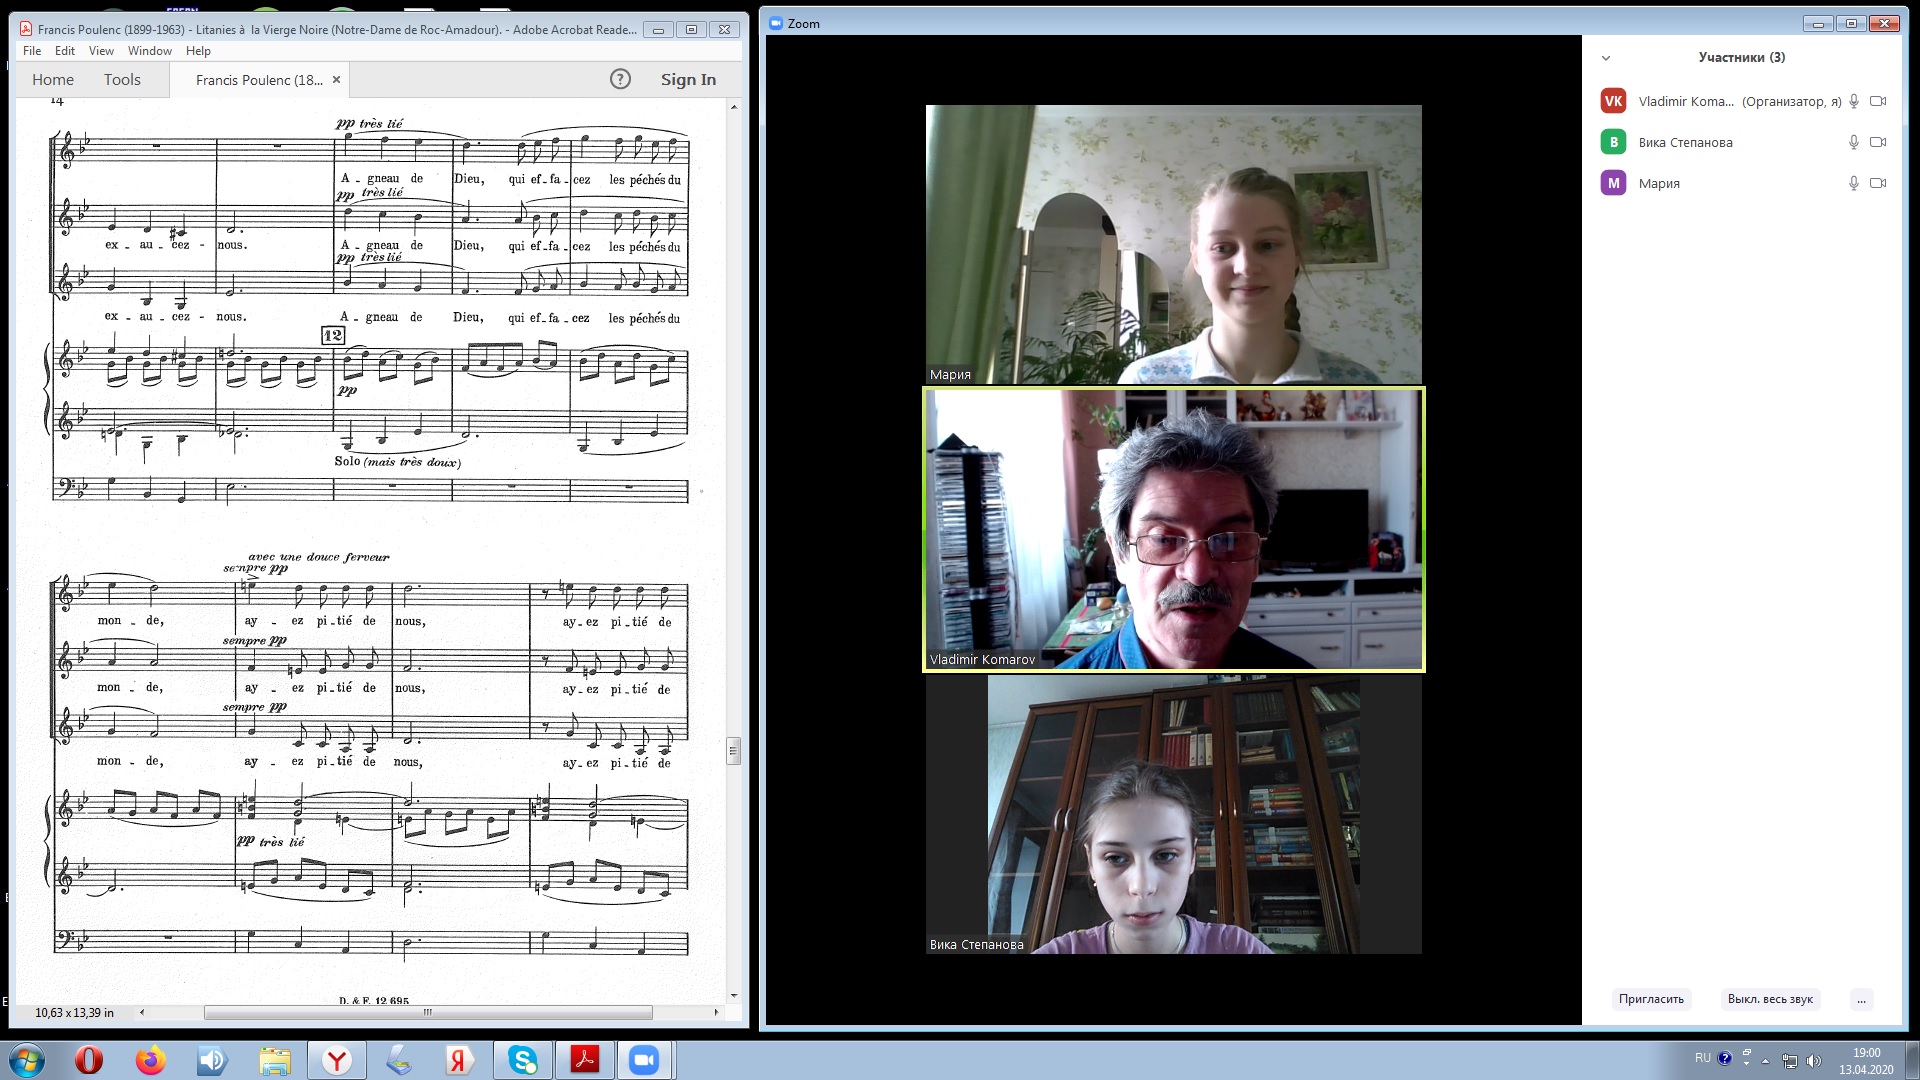Screen dimensions: 1920x1080
Task: Open Opera browser from taskbar
Action: [89, 1060]
